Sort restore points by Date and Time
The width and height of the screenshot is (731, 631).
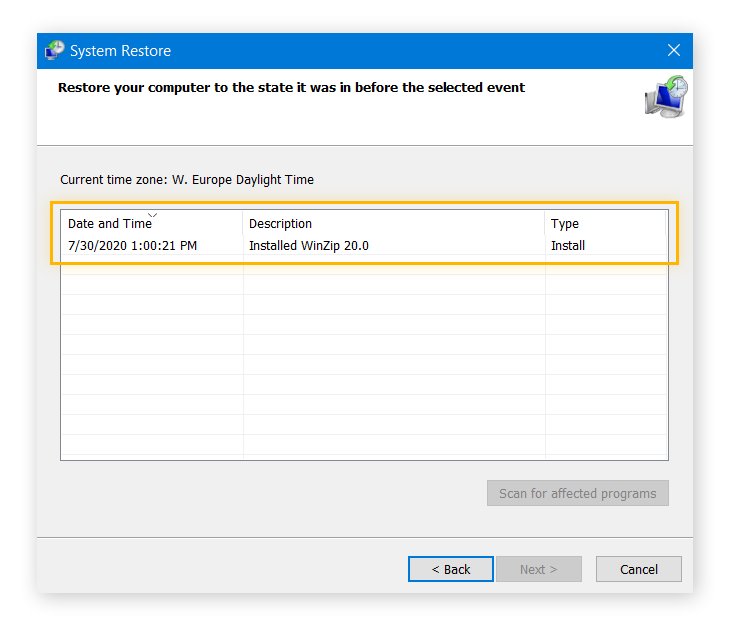coord(110,224)
